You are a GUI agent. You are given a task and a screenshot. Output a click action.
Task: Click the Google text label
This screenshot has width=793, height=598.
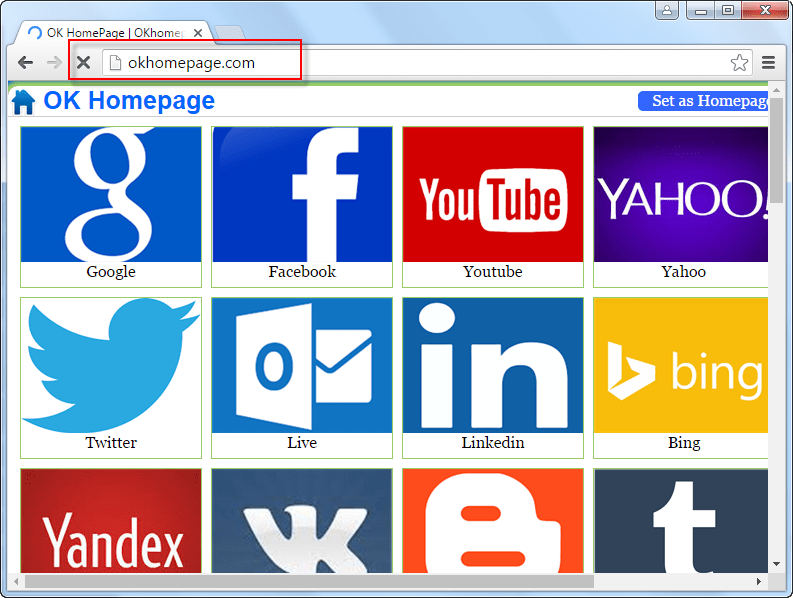(111, 272)
